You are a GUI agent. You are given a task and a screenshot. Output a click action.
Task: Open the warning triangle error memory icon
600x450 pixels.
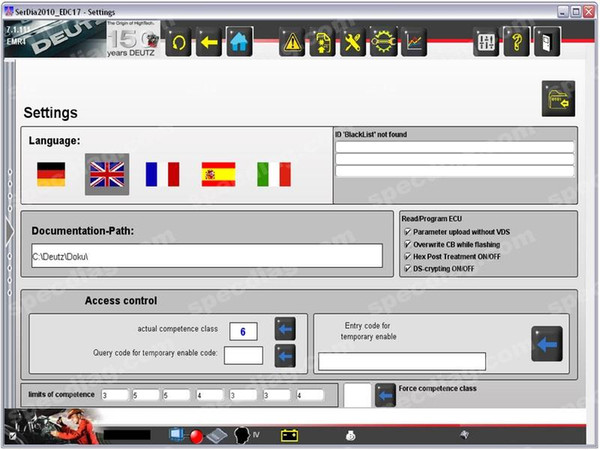point(292,42)
